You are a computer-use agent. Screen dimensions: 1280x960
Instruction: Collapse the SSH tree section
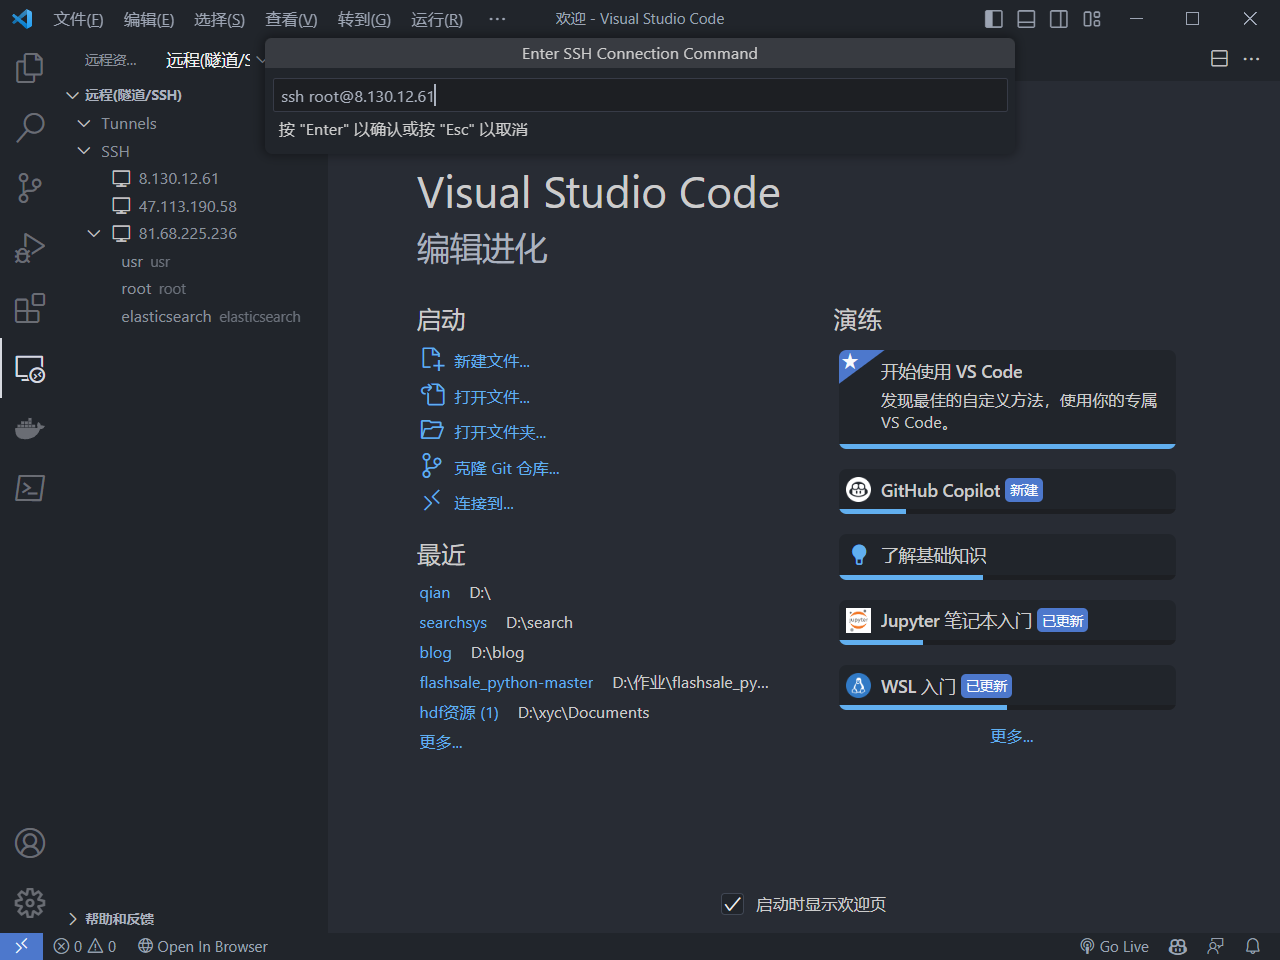point(84,151)
